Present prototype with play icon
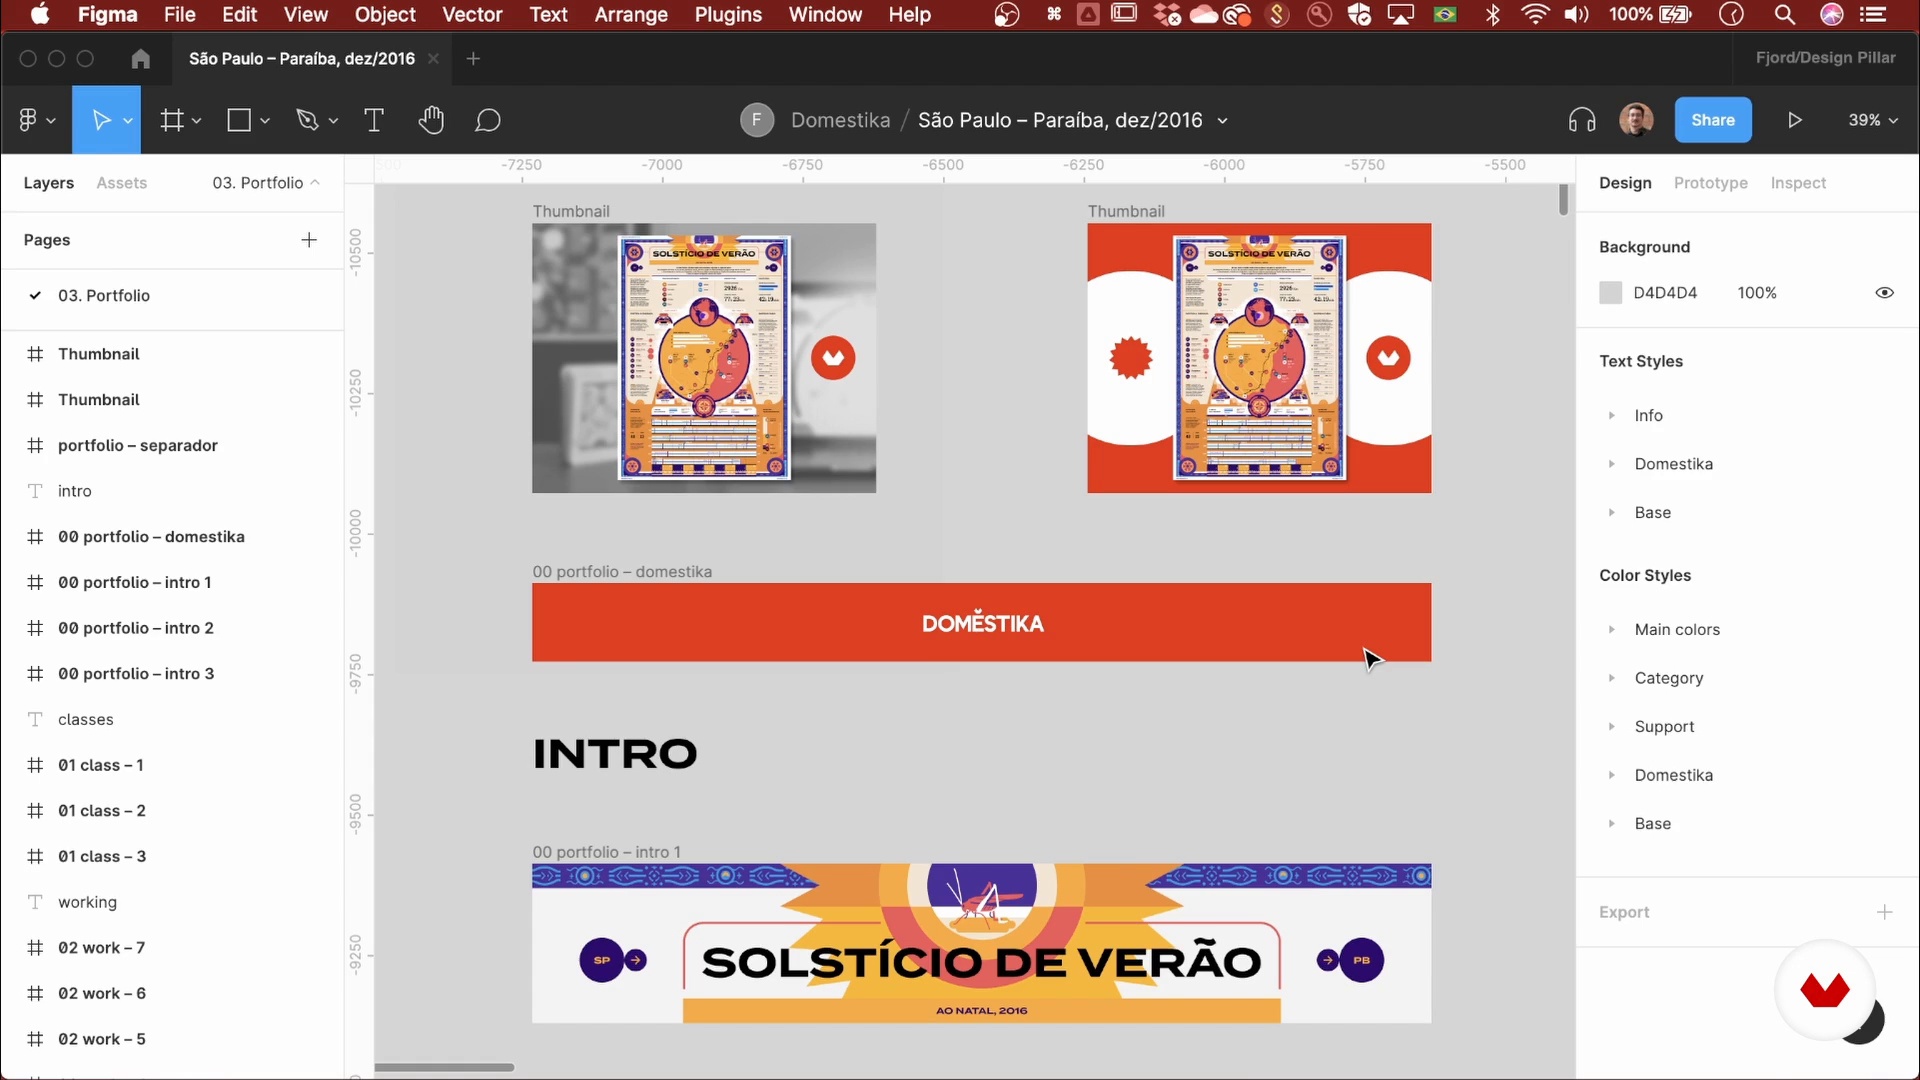 [1795, 120]
